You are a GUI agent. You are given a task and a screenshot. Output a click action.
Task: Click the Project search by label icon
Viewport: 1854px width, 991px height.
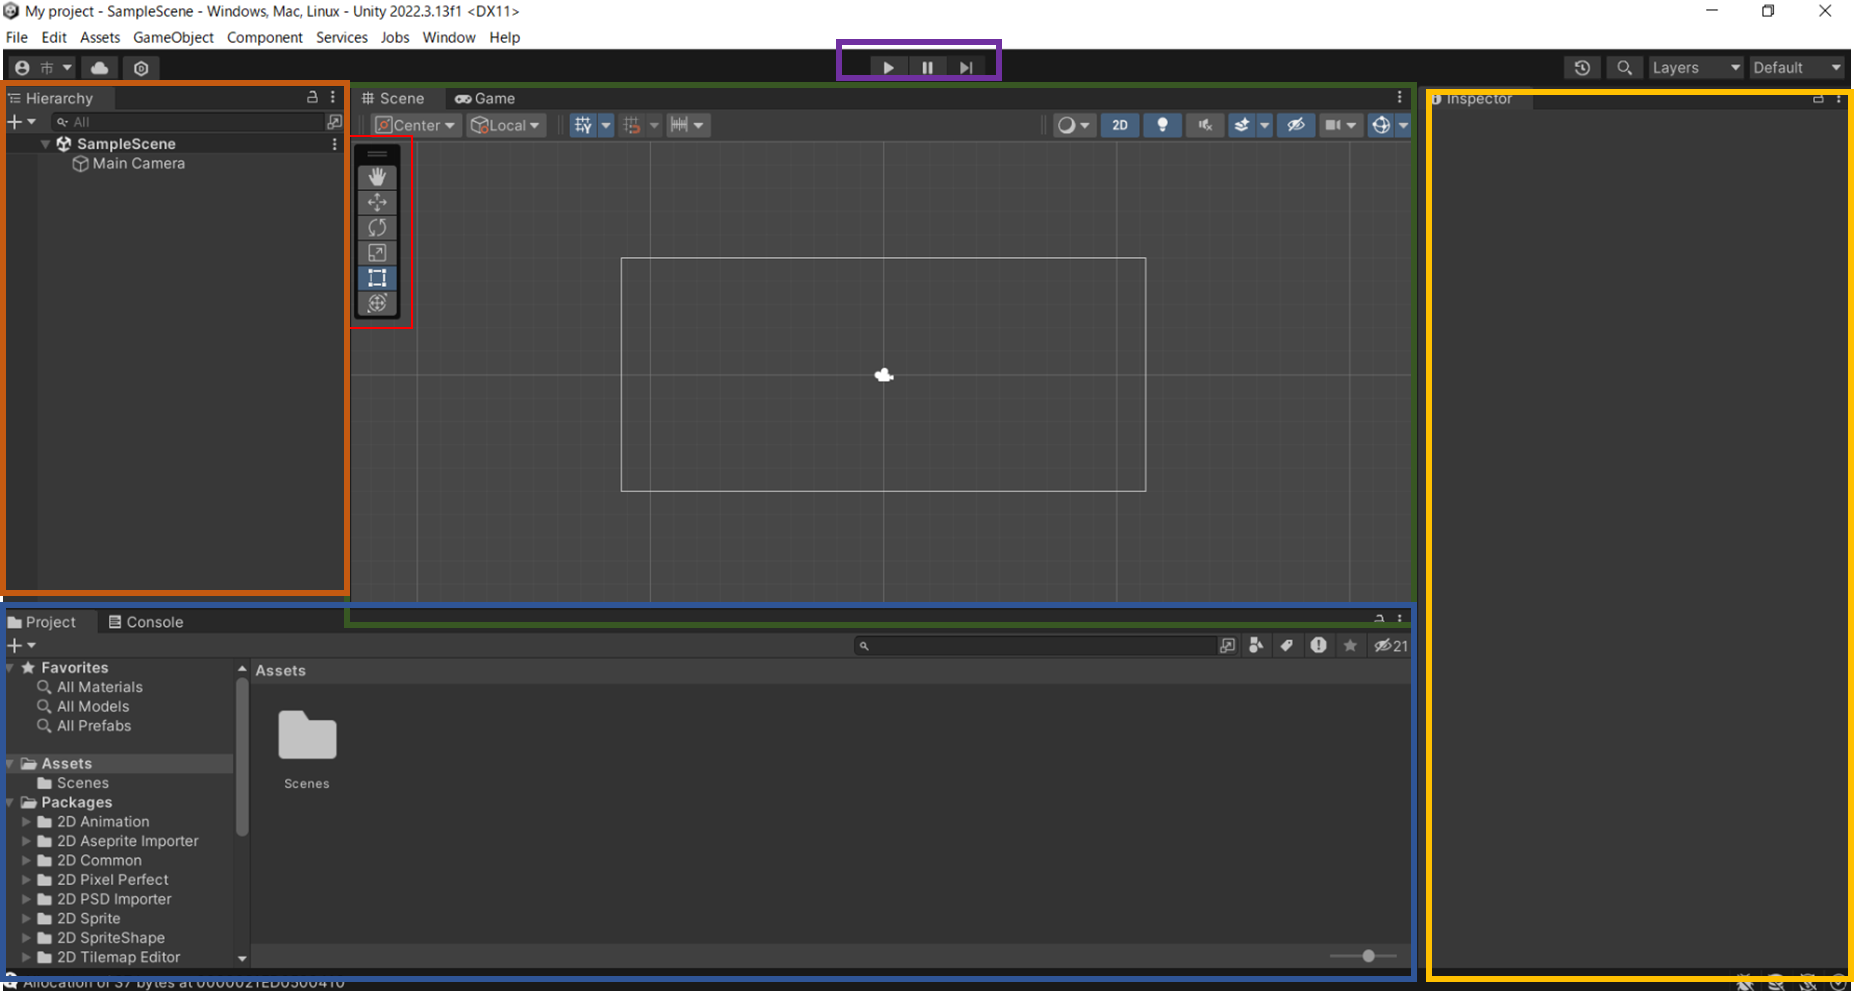pyautogui.click(x=1287, y=646)
